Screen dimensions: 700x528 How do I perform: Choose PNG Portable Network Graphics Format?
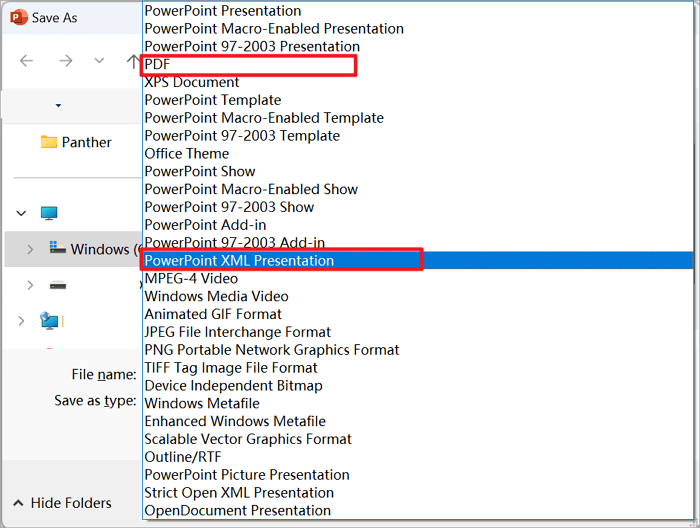pos(418,350)
